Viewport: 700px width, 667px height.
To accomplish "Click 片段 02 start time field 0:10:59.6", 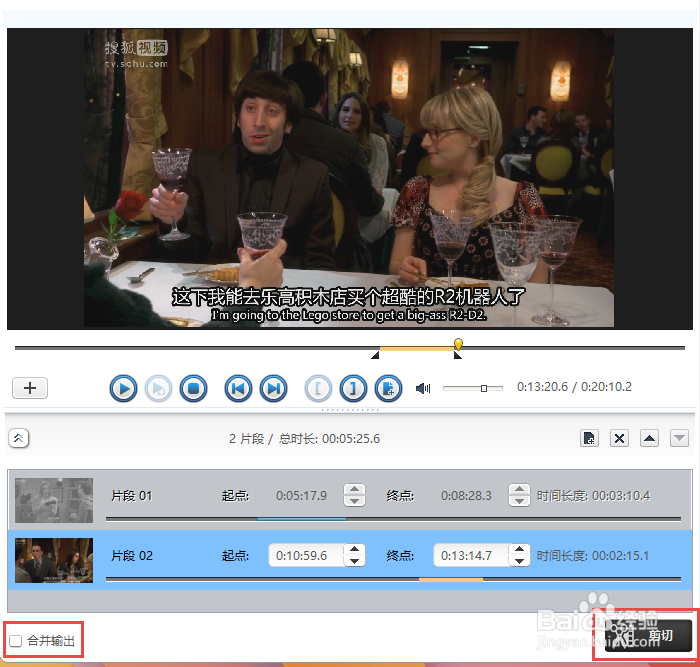I will (x=306, y=555).
